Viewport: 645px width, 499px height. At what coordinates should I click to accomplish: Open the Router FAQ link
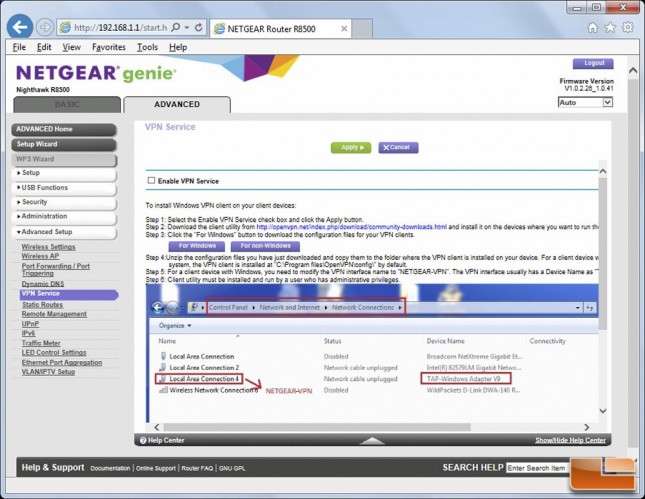(197, 468)
